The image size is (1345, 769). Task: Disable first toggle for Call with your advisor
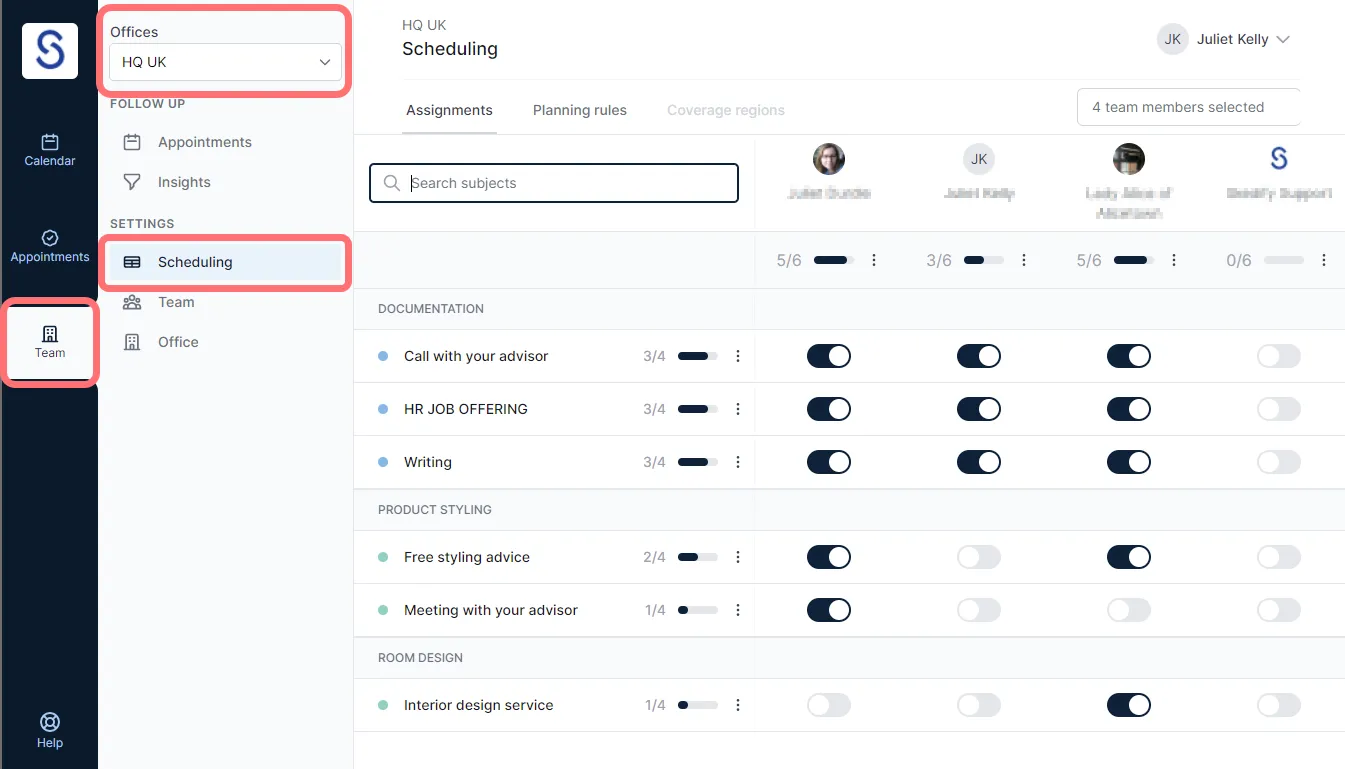[x=829, y=356]
